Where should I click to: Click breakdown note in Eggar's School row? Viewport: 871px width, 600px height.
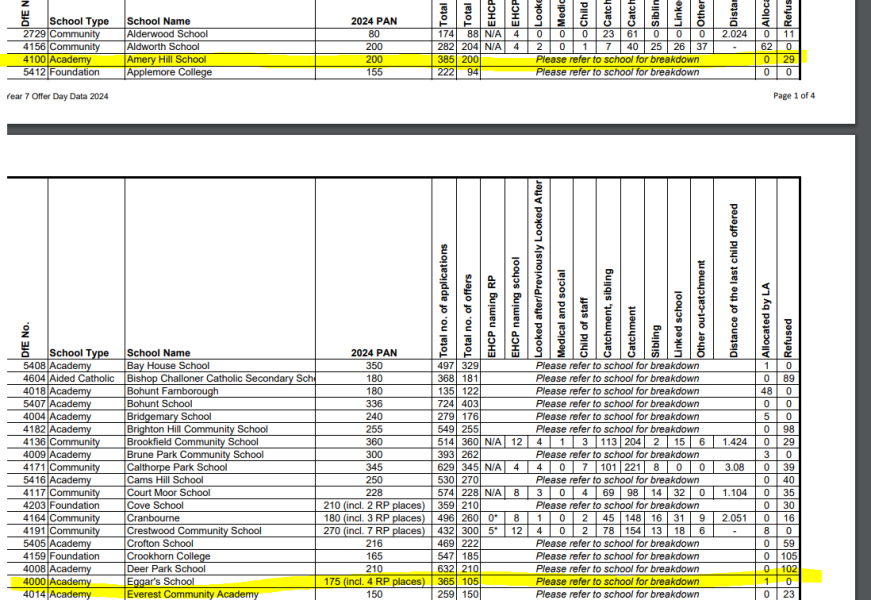click(617, 582)
